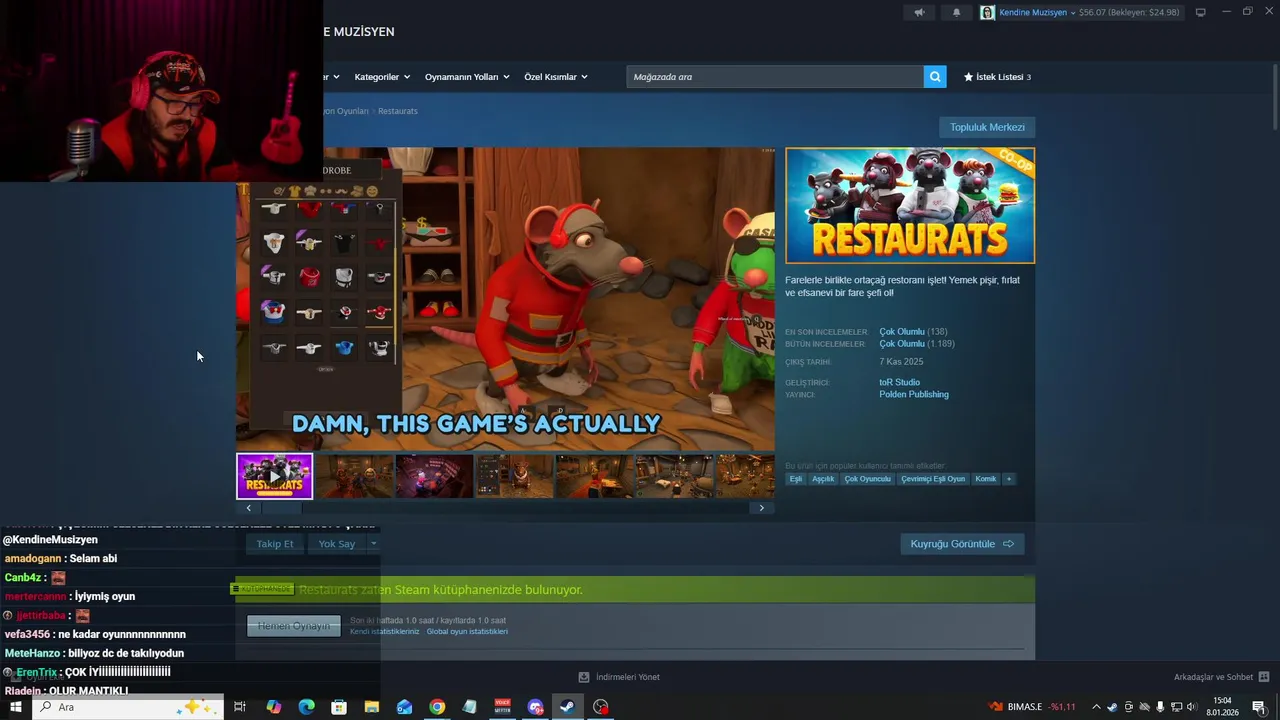
Task: Click Takip Et follow button
Action: click(275, 544)
